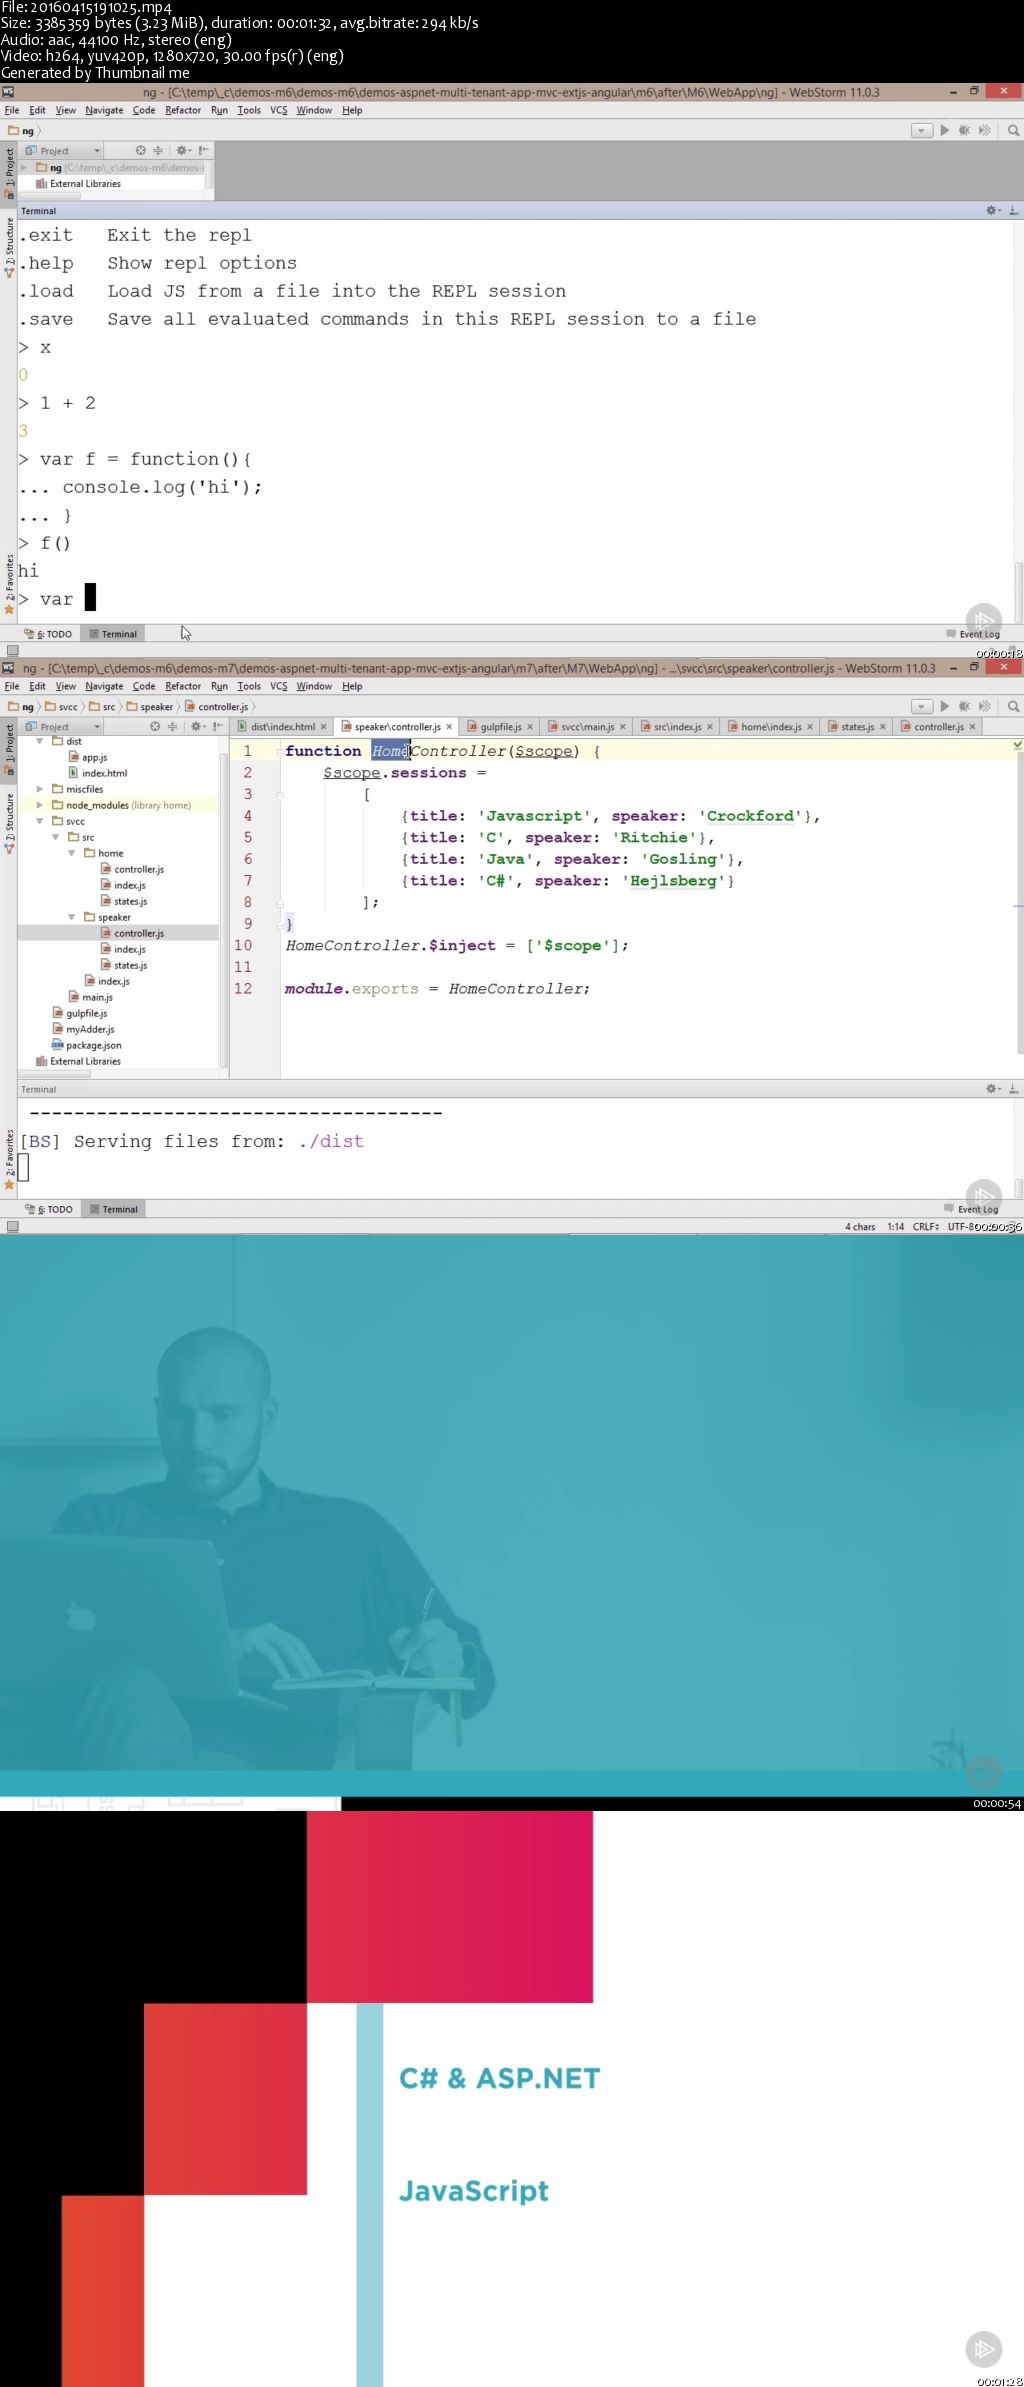Click the 'C# & ASP.NET' text on the slide

click(x=500, y=2078)
